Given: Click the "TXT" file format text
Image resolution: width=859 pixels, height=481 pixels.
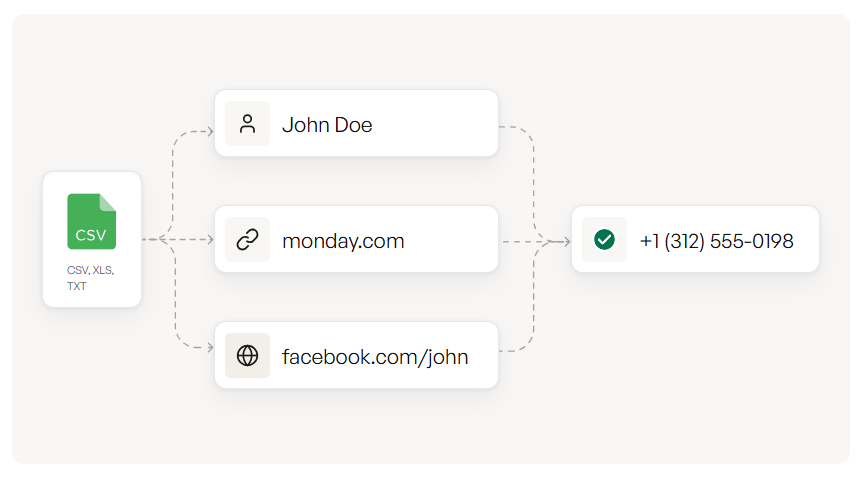Looking at the screenshot, I should point(77,286).
